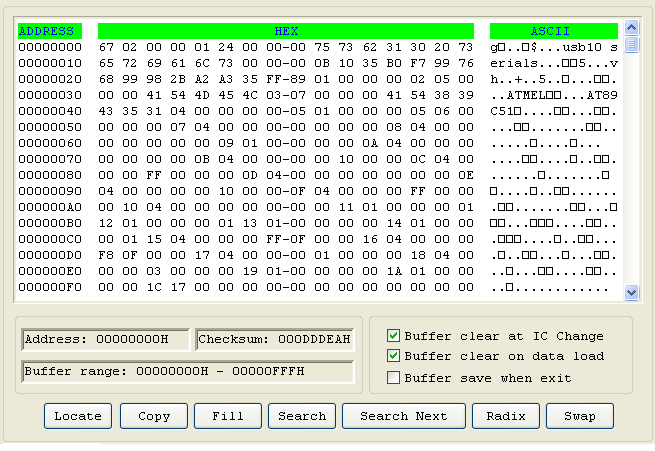Select the Checksum field 000DDDEAH
The width and height of the screenshot is (655, 451).
click(x=274, y=339)
